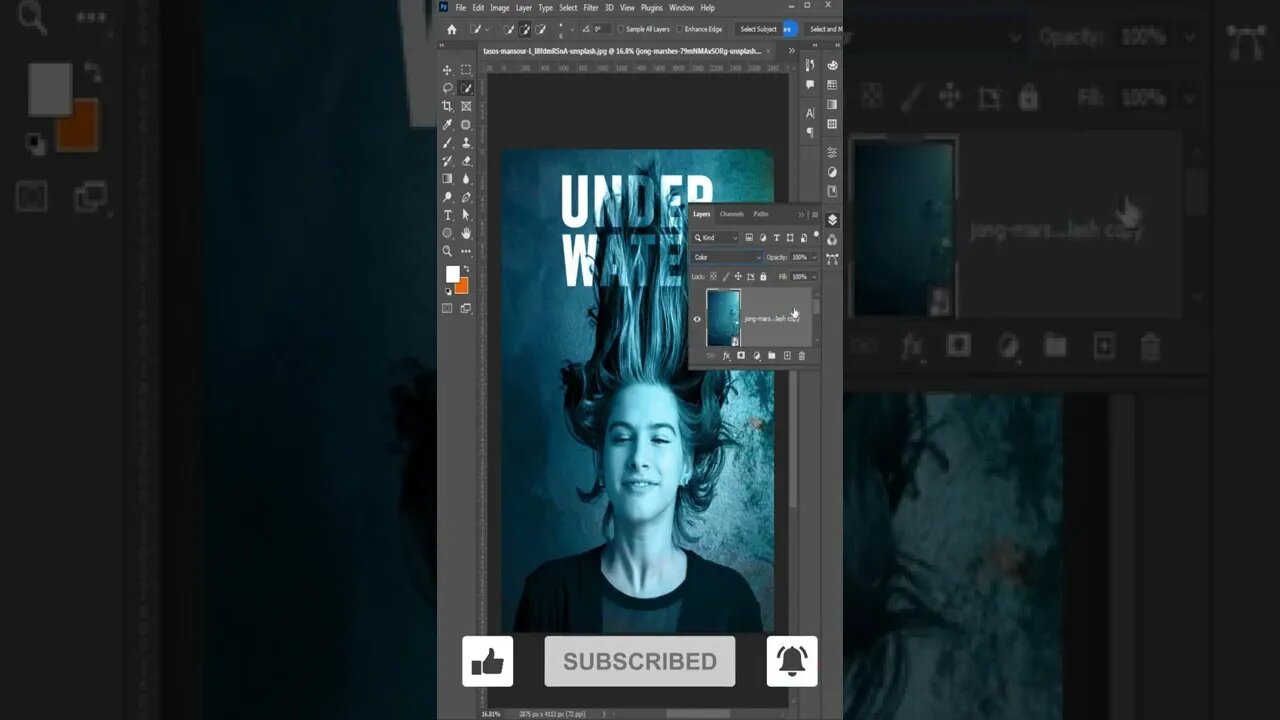Image resolution: width=1280 pixels, height=720 pixels.
Task: Choose New Selection mode in options bar
Action: pyautogui.click(x=508, y=29)
